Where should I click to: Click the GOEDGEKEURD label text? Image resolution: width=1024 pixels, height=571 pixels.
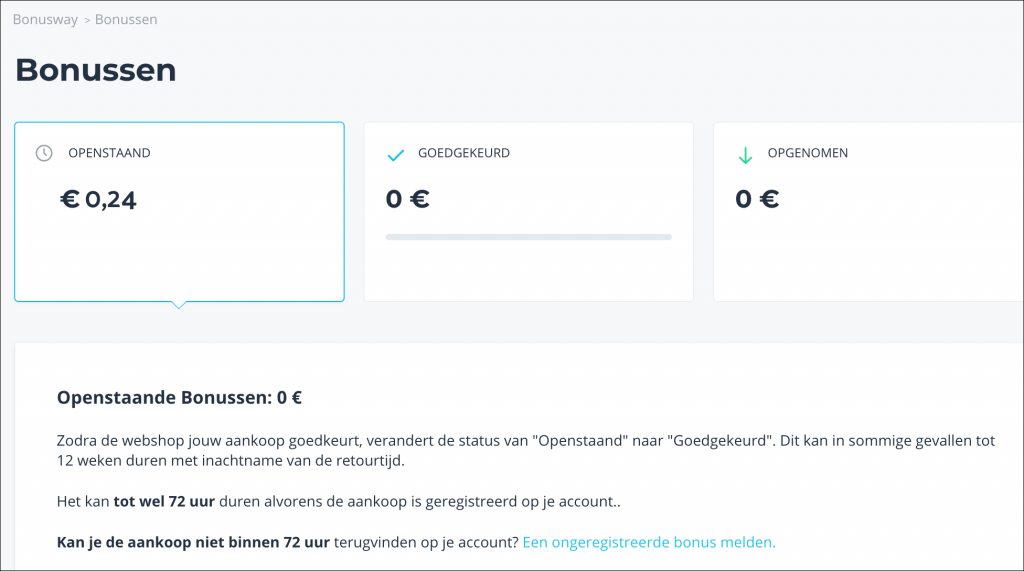tap(464, 153)
